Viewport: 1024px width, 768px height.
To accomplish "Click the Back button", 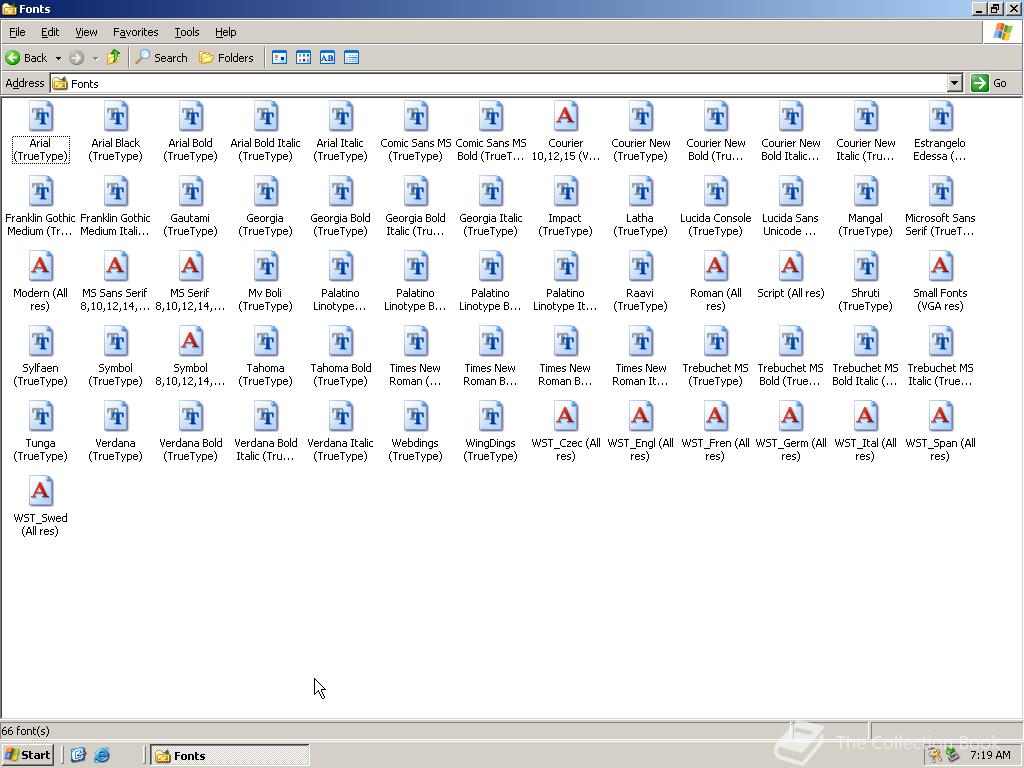I will coord(27,57).
